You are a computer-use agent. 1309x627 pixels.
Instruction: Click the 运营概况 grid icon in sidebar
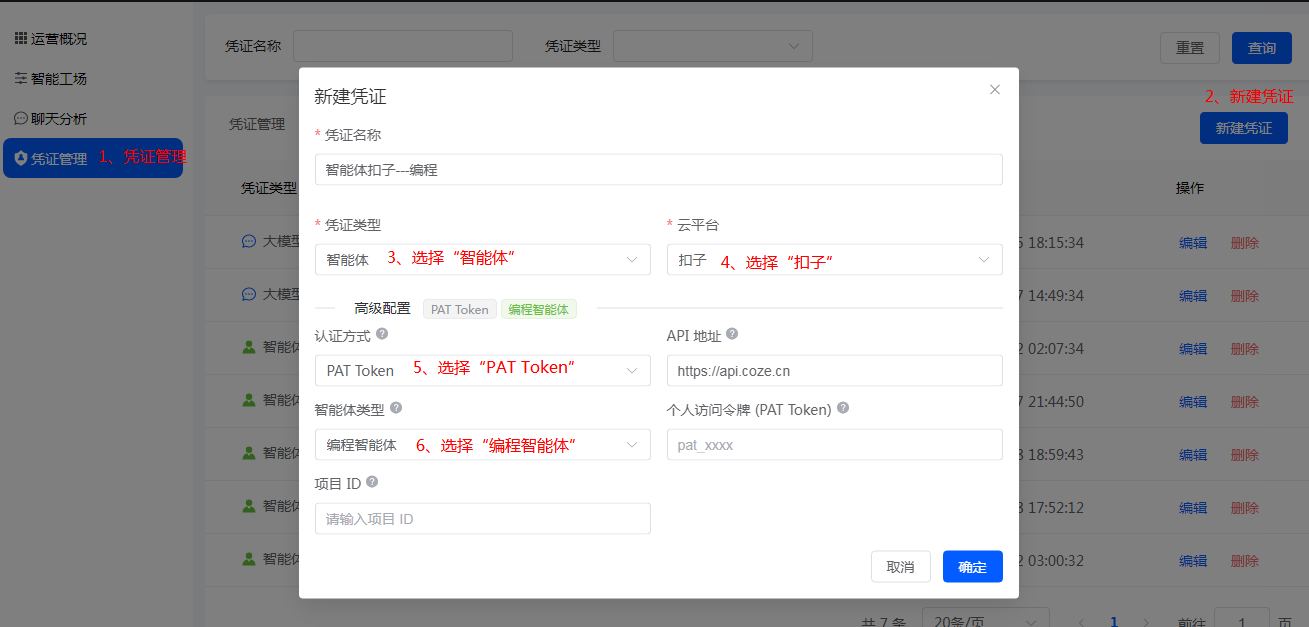coord(20,39)
